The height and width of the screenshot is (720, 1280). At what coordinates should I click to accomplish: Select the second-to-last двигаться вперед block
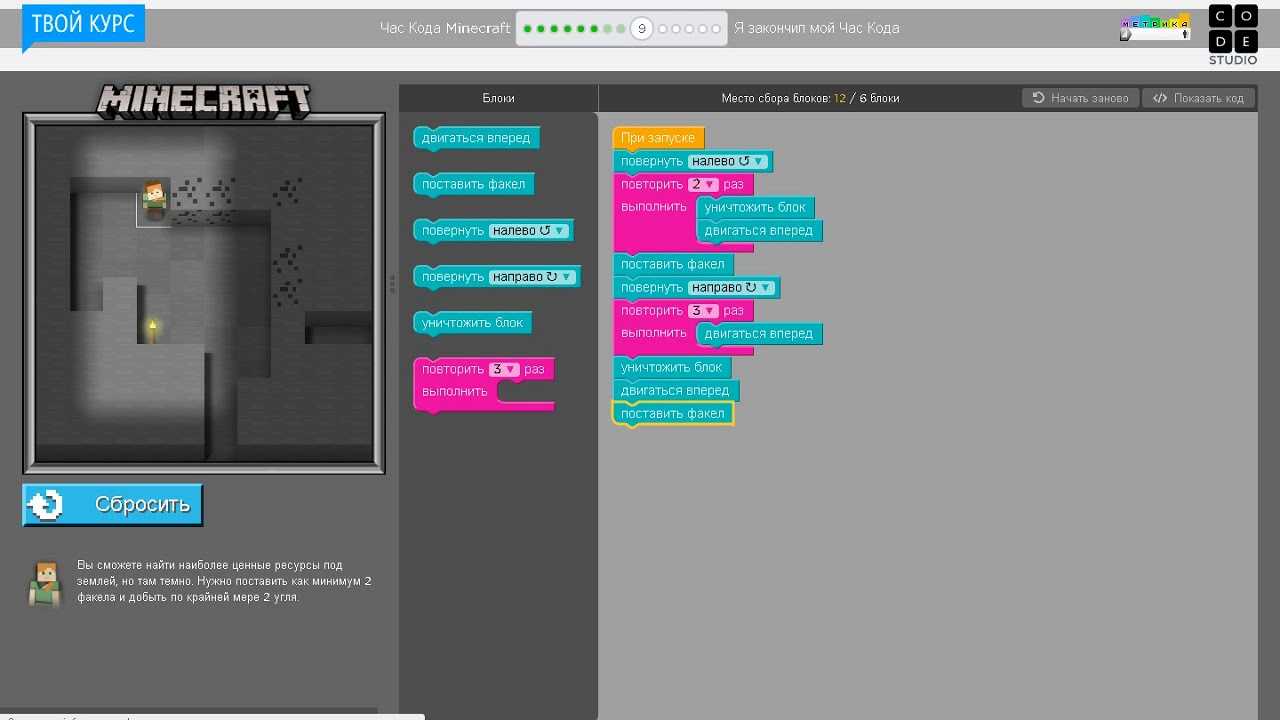(675, 391)
